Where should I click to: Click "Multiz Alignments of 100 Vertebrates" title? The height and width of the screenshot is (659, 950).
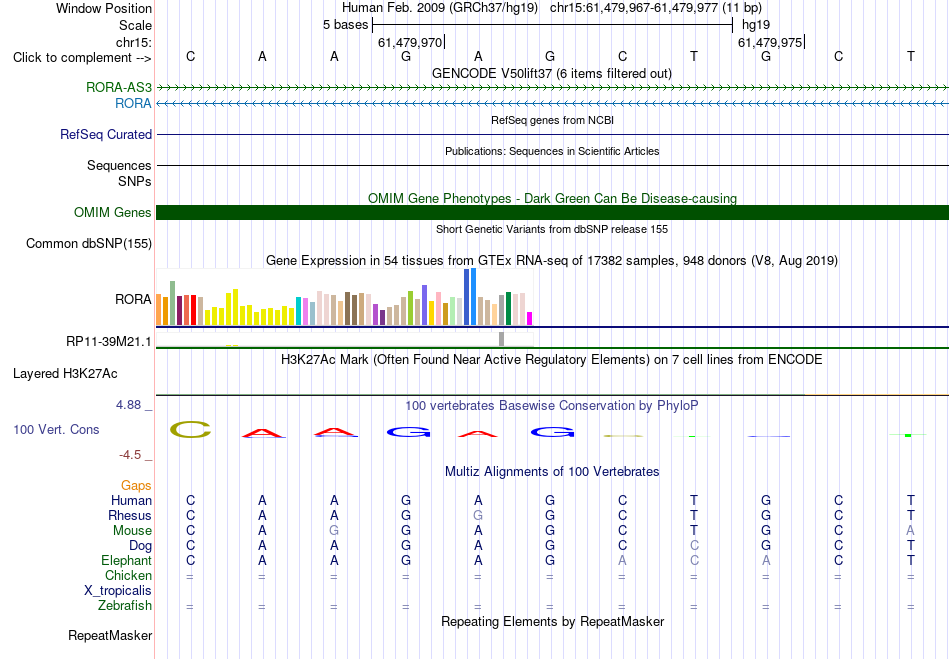552,471
